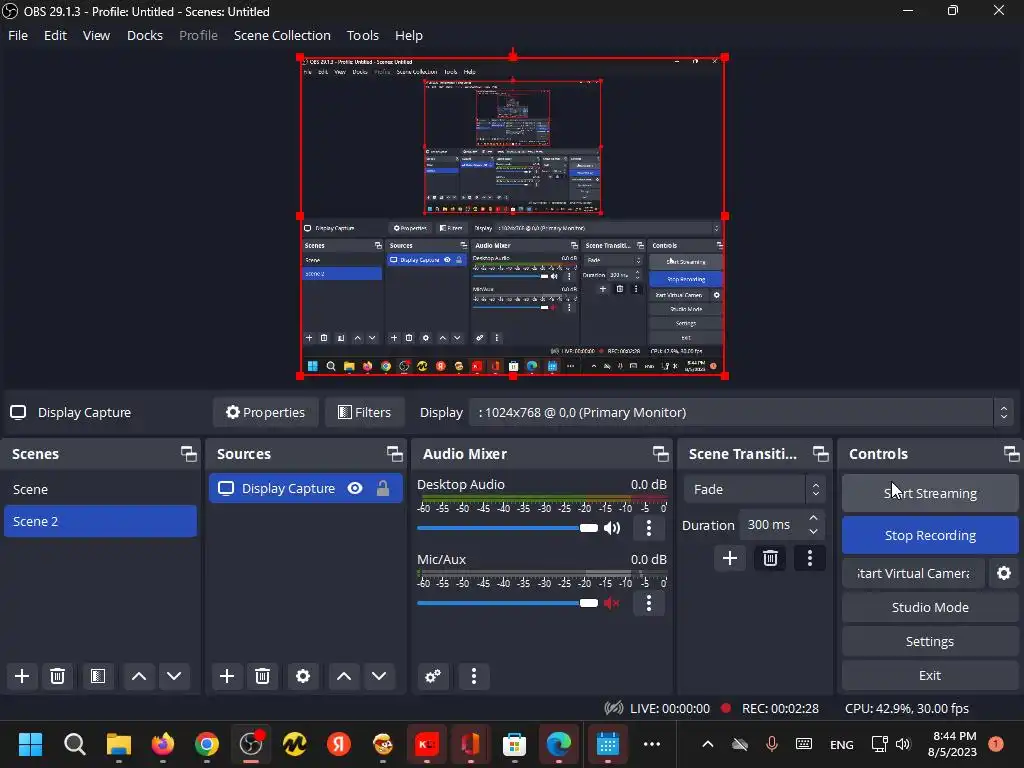Open taskbar search
Image resolution: width=1024 pixels, height=768 pixels.
coord(74,744)
